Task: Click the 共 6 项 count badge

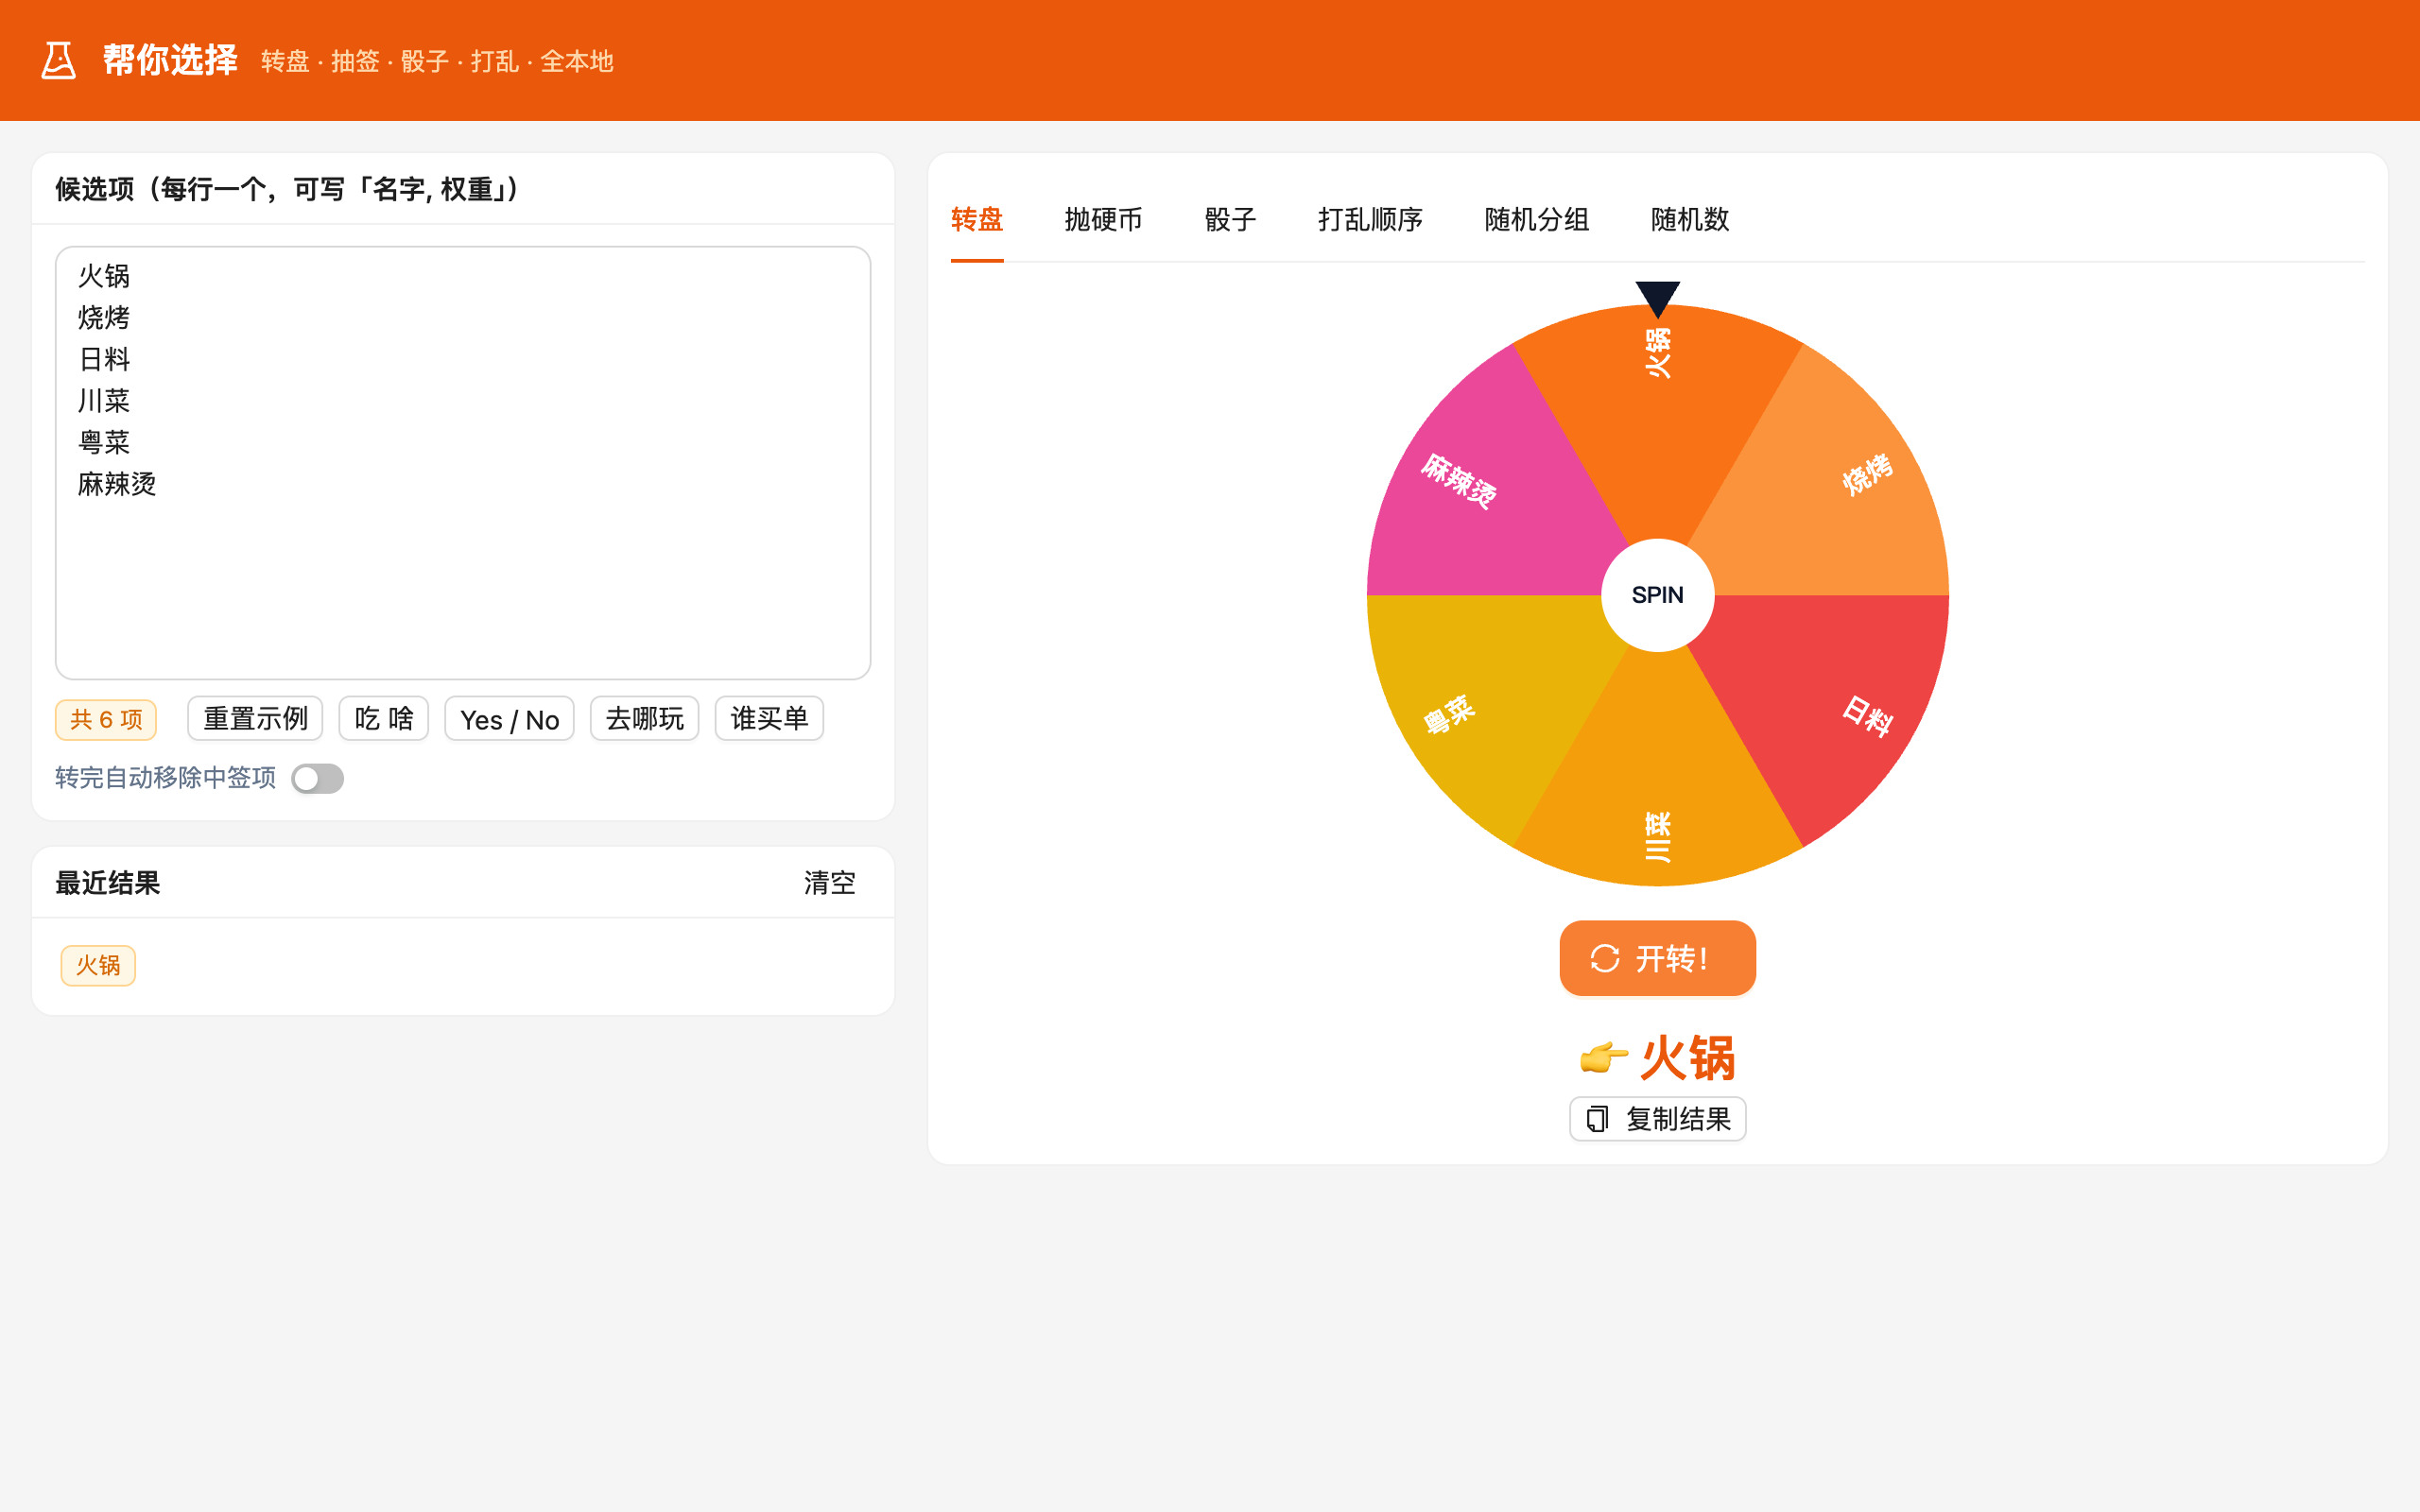Action: (x=106, y=719)
